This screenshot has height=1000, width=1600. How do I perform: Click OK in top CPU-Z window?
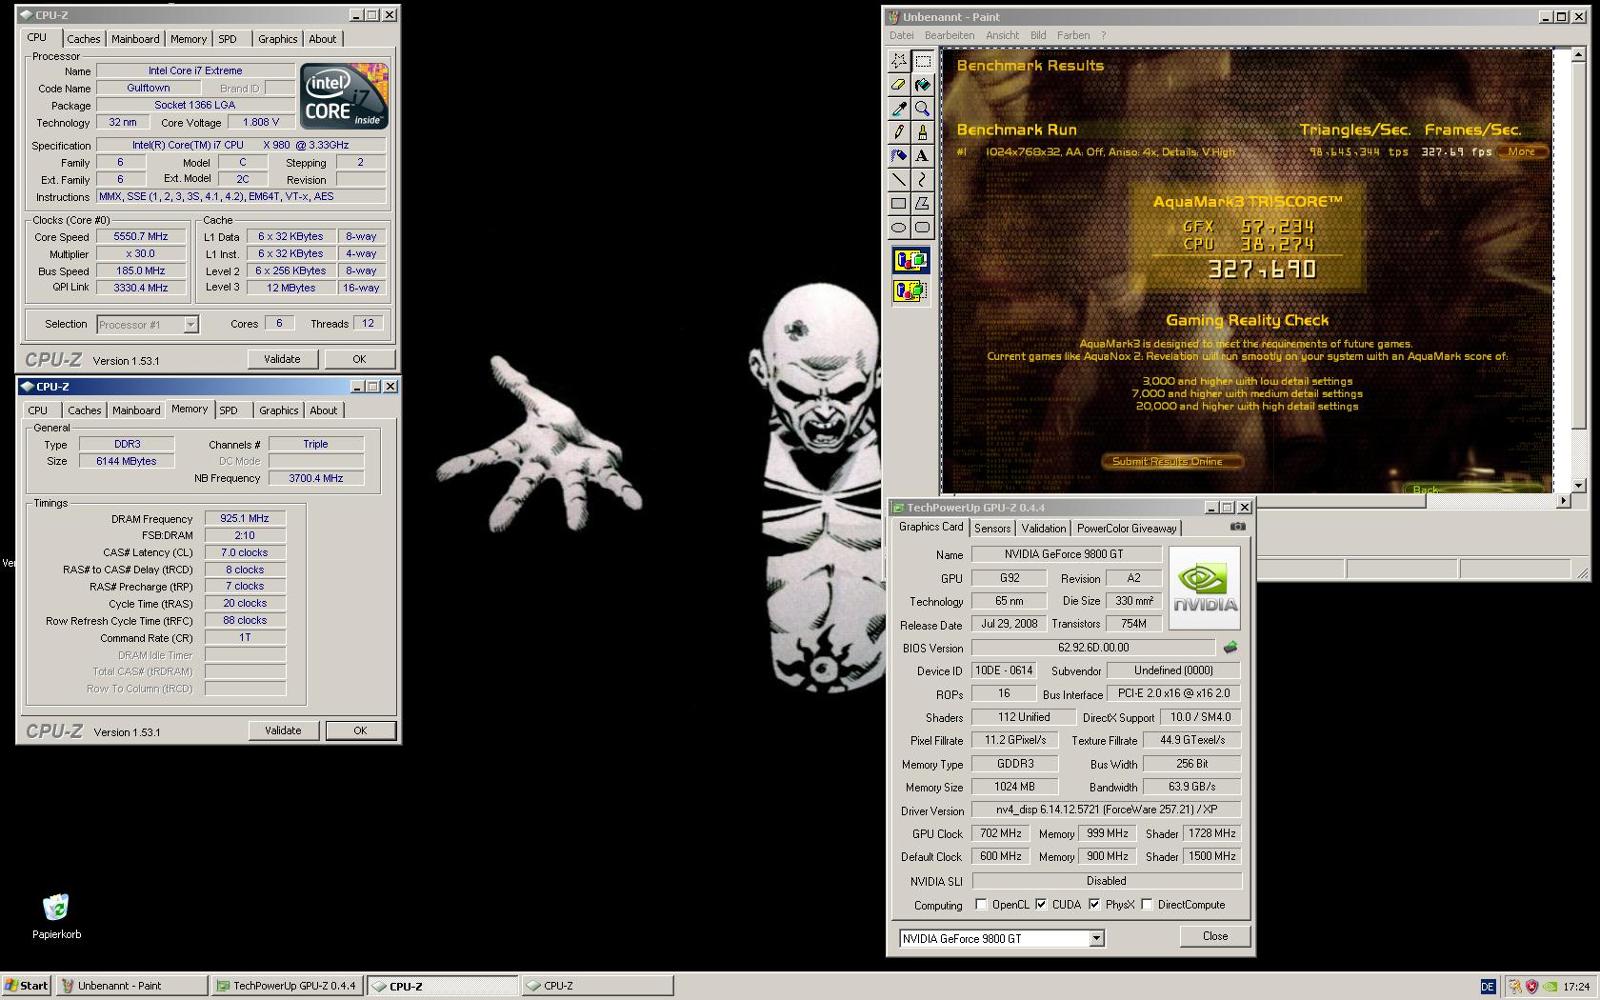coord(359,359)
